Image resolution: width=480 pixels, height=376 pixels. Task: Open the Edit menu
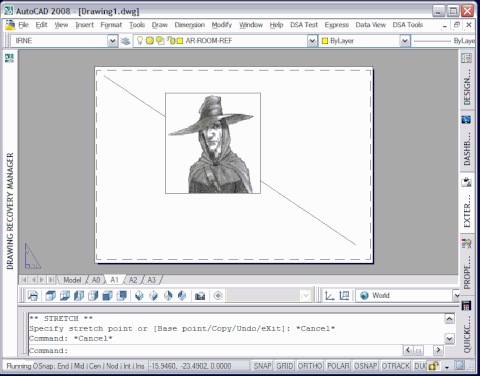tap(42, 25)
